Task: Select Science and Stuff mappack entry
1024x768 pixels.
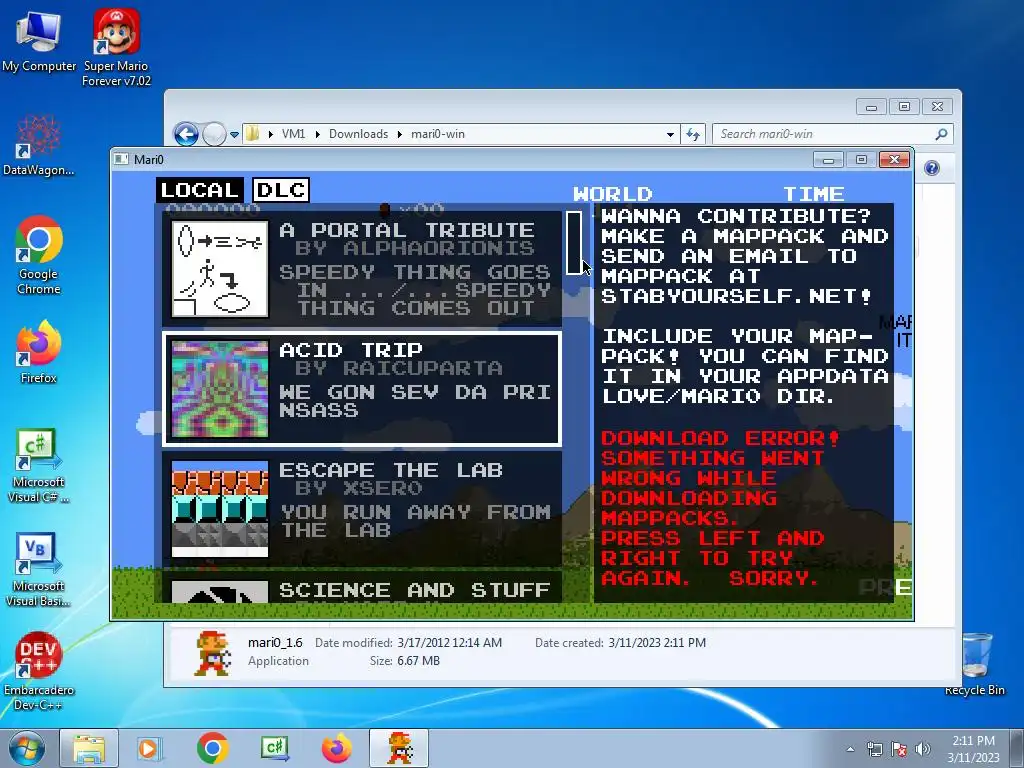Action: pyautogui.click(x=362, y=587)
